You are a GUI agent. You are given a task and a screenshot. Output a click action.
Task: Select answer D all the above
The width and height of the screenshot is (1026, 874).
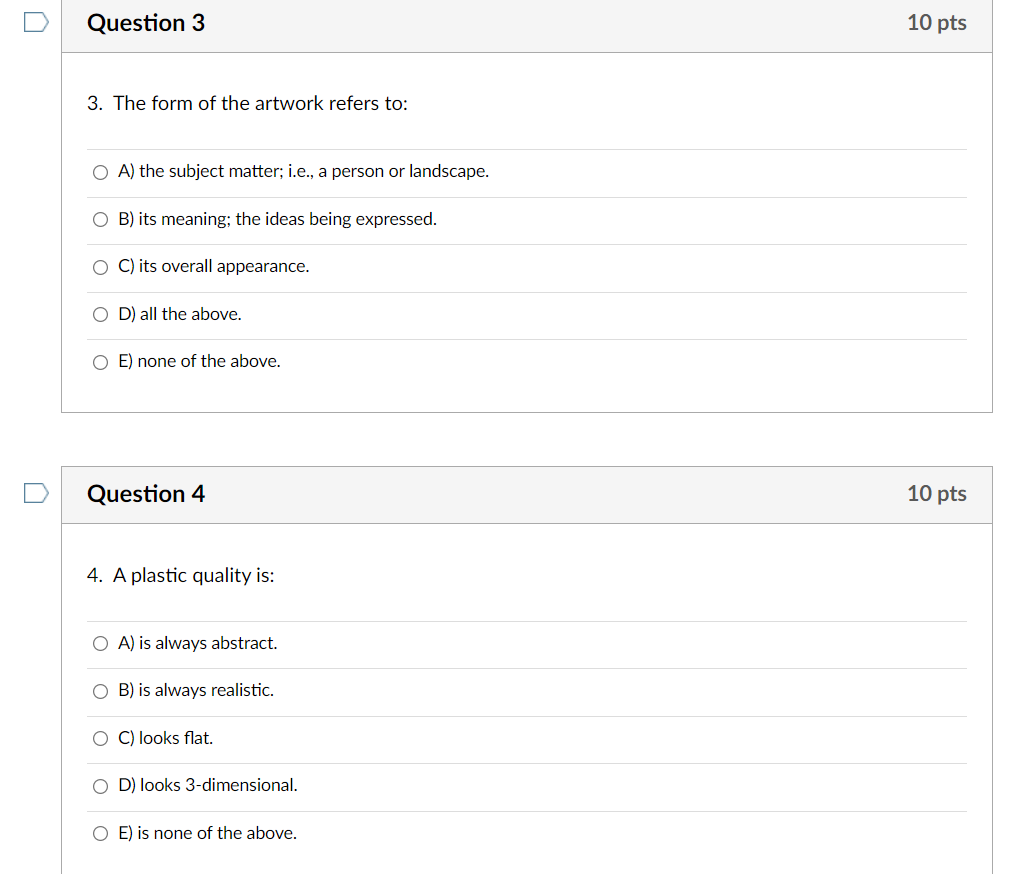[100, 314]
